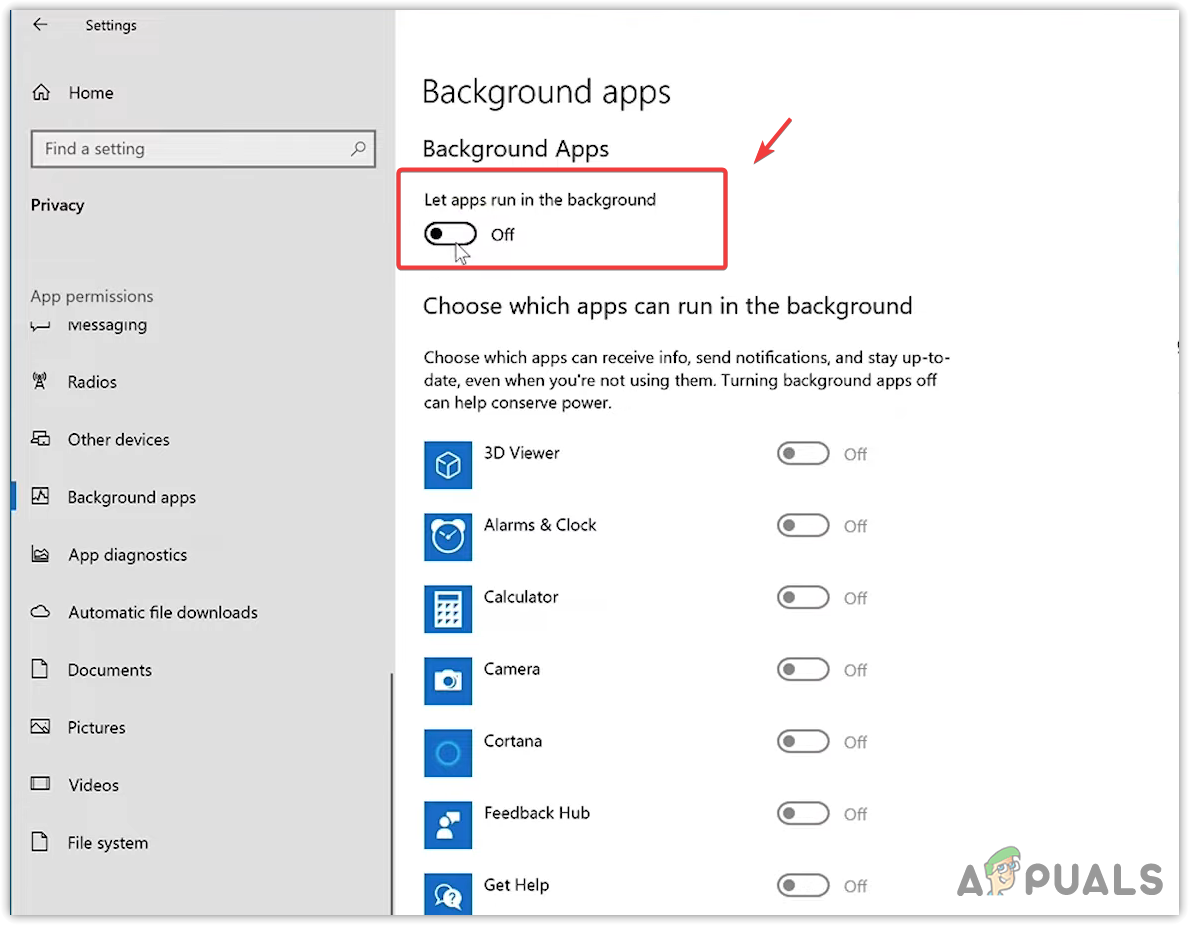1189x925 pixels.
Task: Go back using the back arrow
Action: (x=40, y=25)
